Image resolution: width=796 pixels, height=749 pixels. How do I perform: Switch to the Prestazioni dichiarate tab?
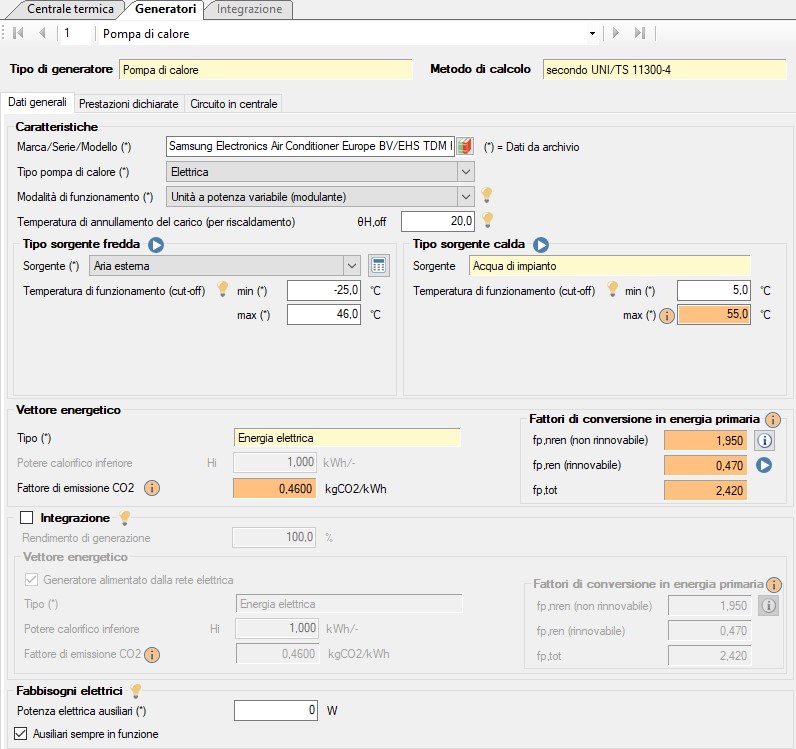tap(128, 103)
